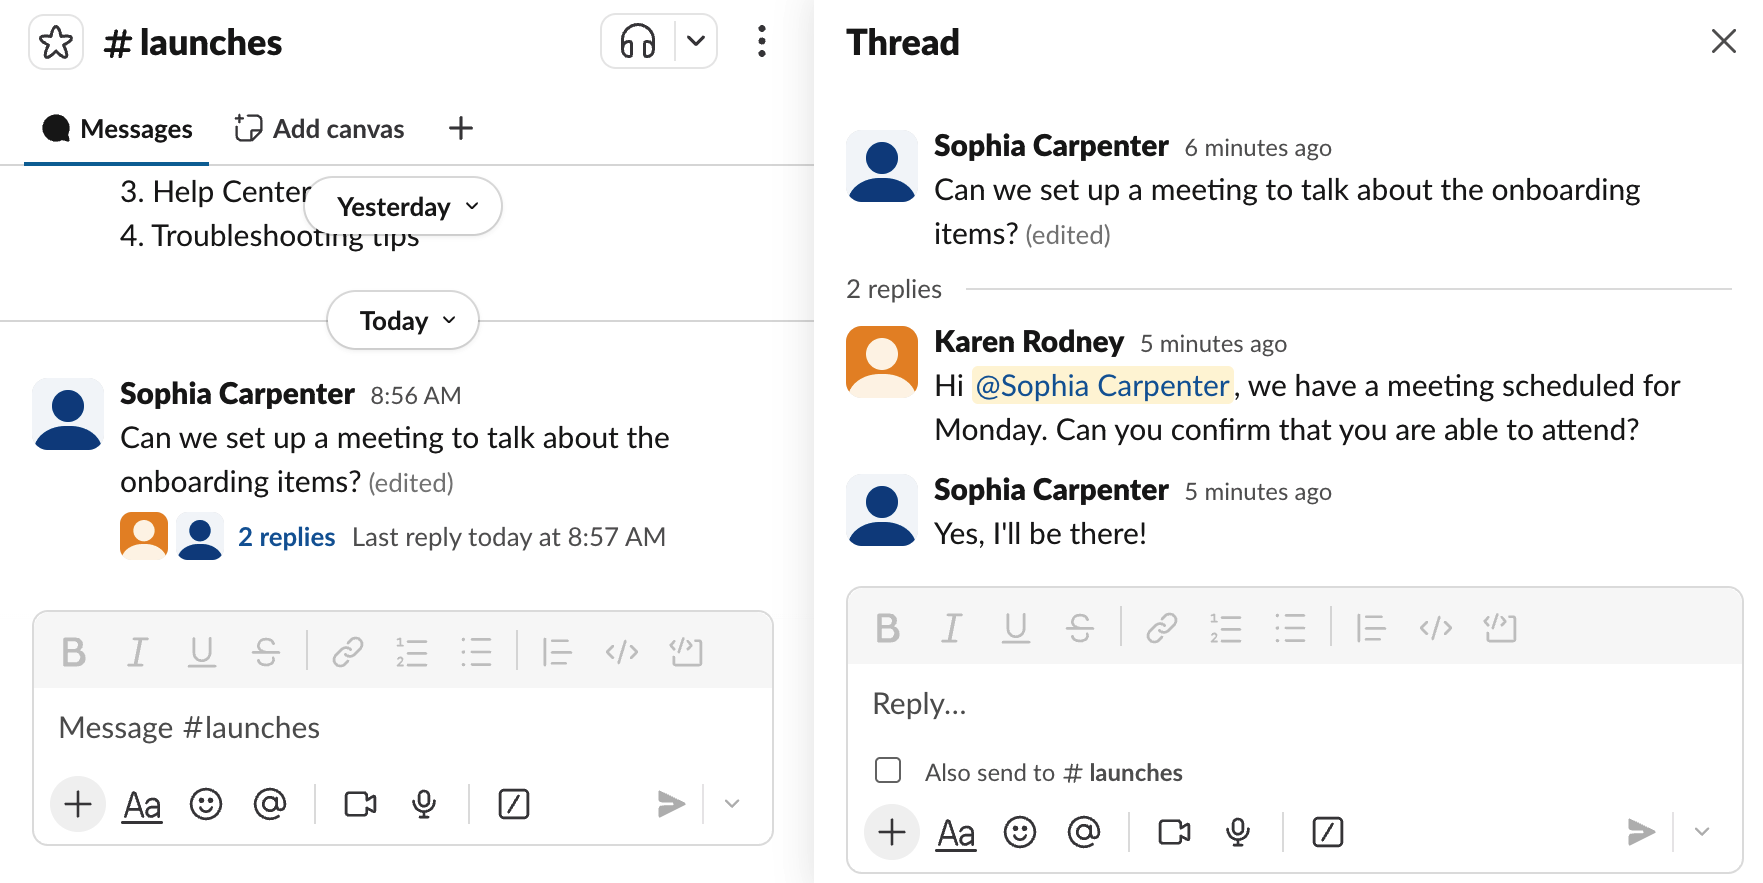This screenshot has height=883, width=1763.
Task: Record audio clip in thread composer
Action: [1238, 833]
